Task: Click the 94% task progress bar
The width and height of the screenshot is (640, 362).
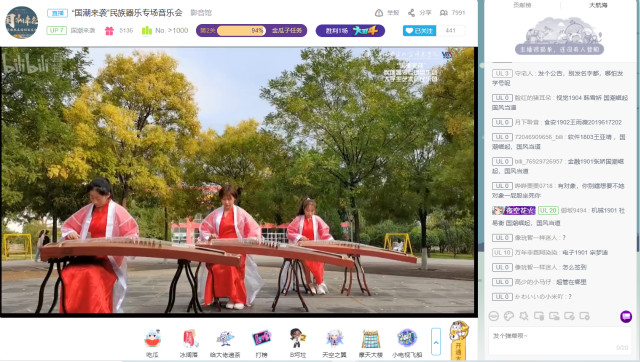Action: click(x=241, y=31)
